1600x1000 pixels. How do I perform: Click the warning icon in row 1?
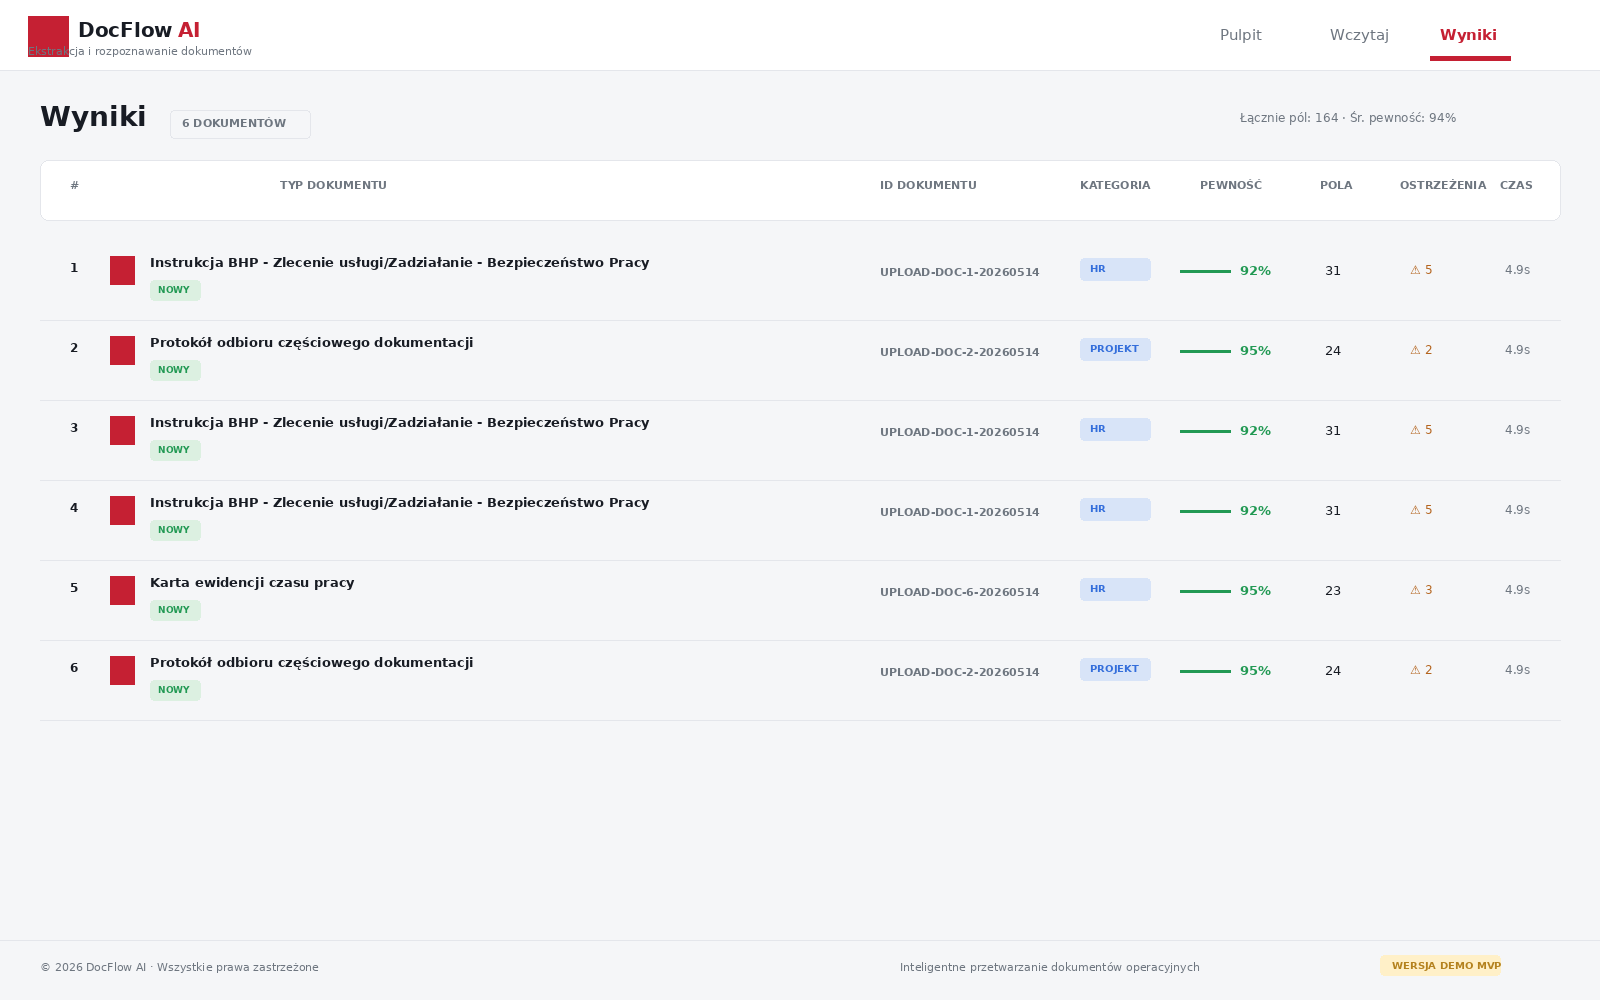point(1415,270)
